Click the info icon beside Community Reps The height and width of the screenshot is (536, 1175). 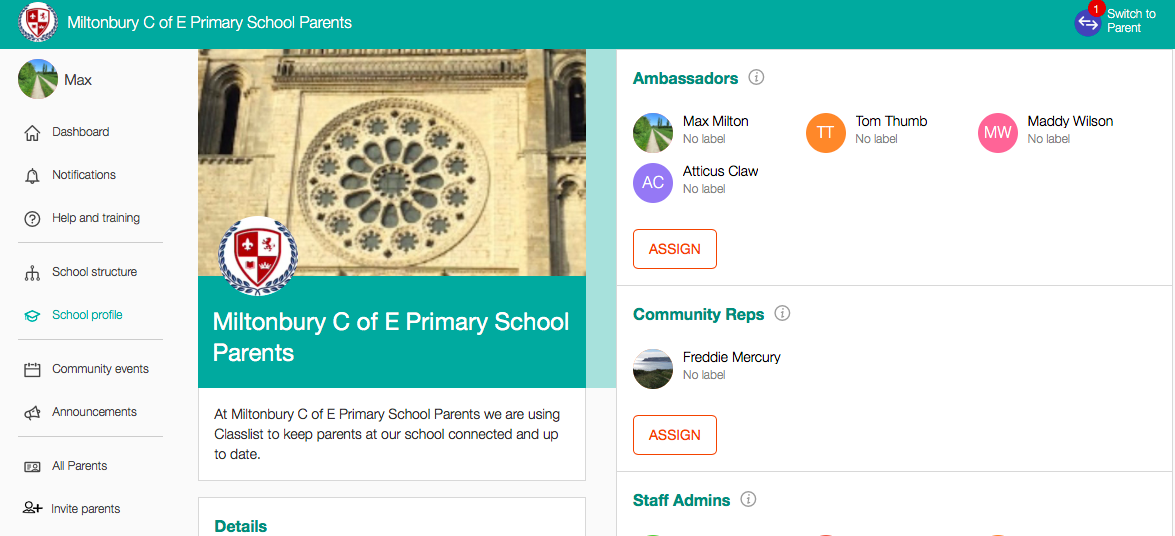(782, 313)
